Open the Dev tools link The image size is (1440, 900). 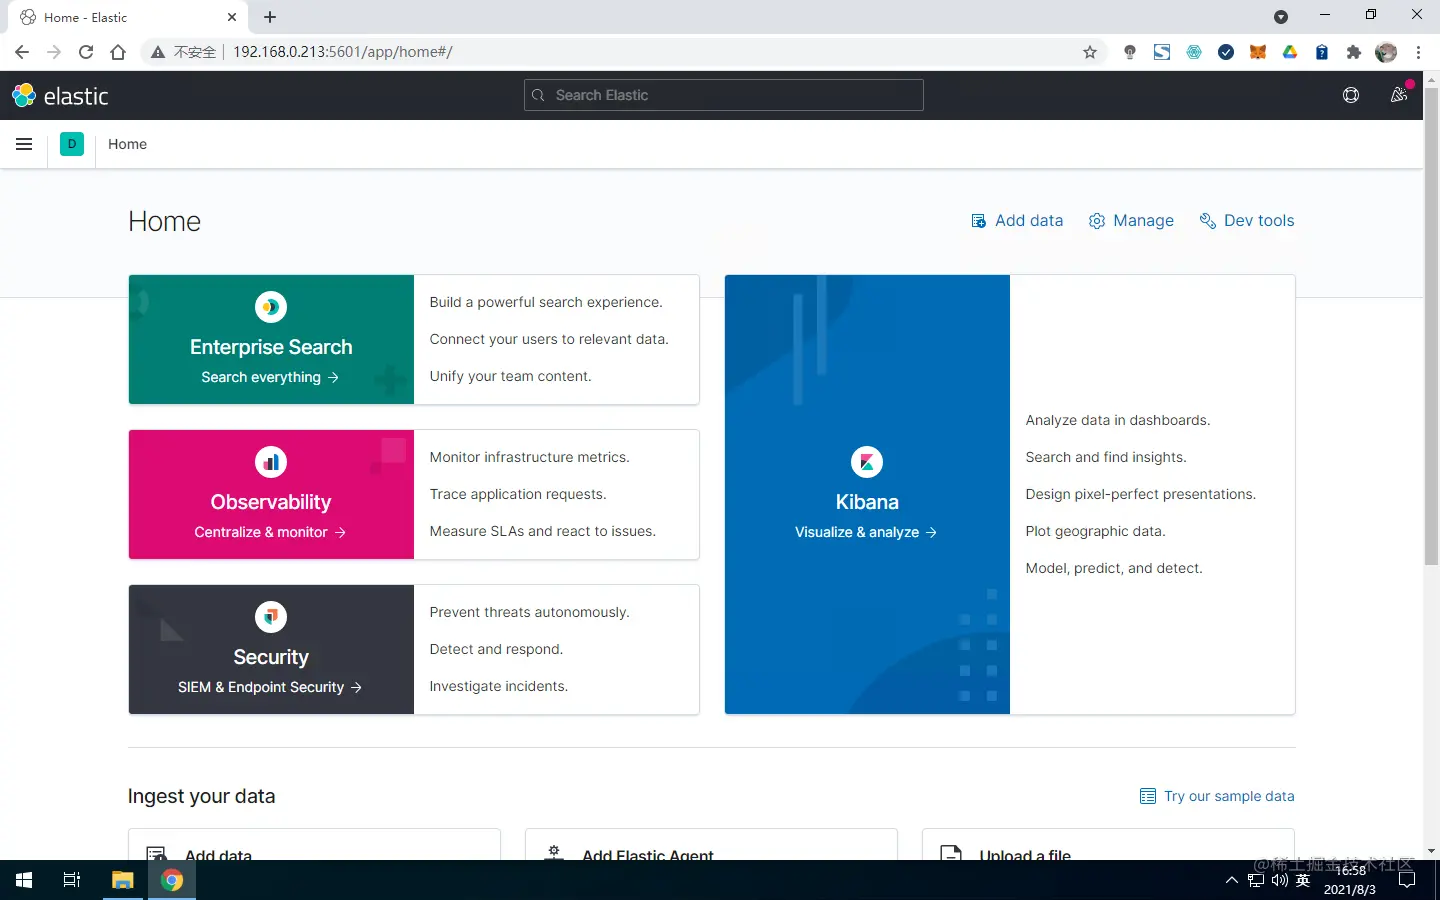pyautogui.click(x=1247, y=221)
